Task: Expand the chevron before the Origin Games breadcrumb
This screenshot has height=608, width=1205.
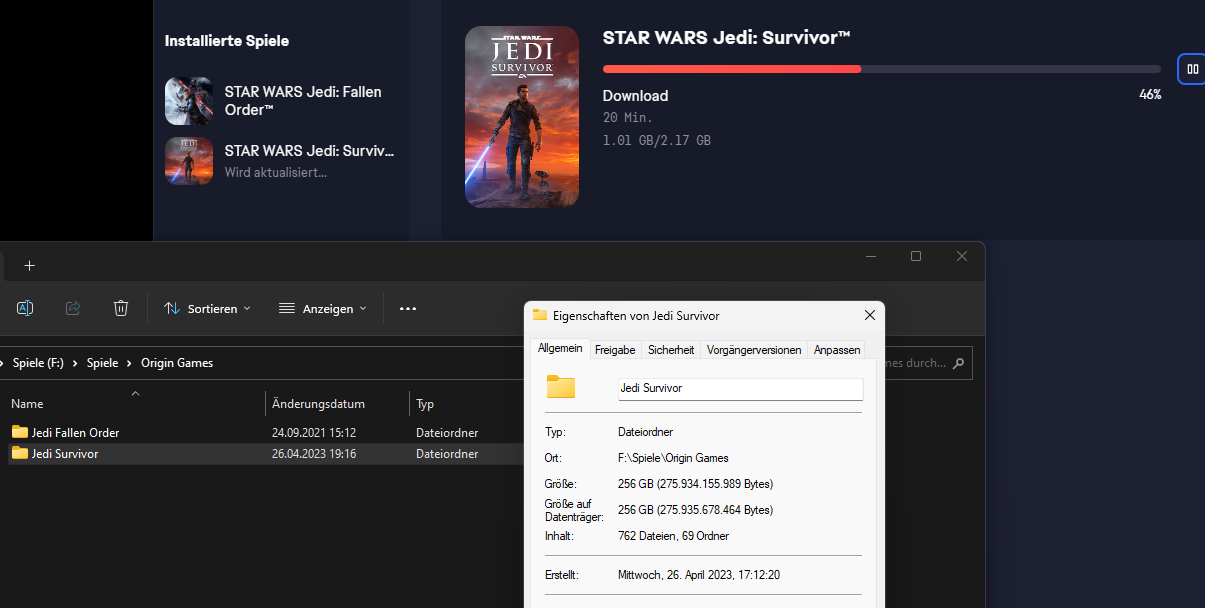Action: pos(129,363)
